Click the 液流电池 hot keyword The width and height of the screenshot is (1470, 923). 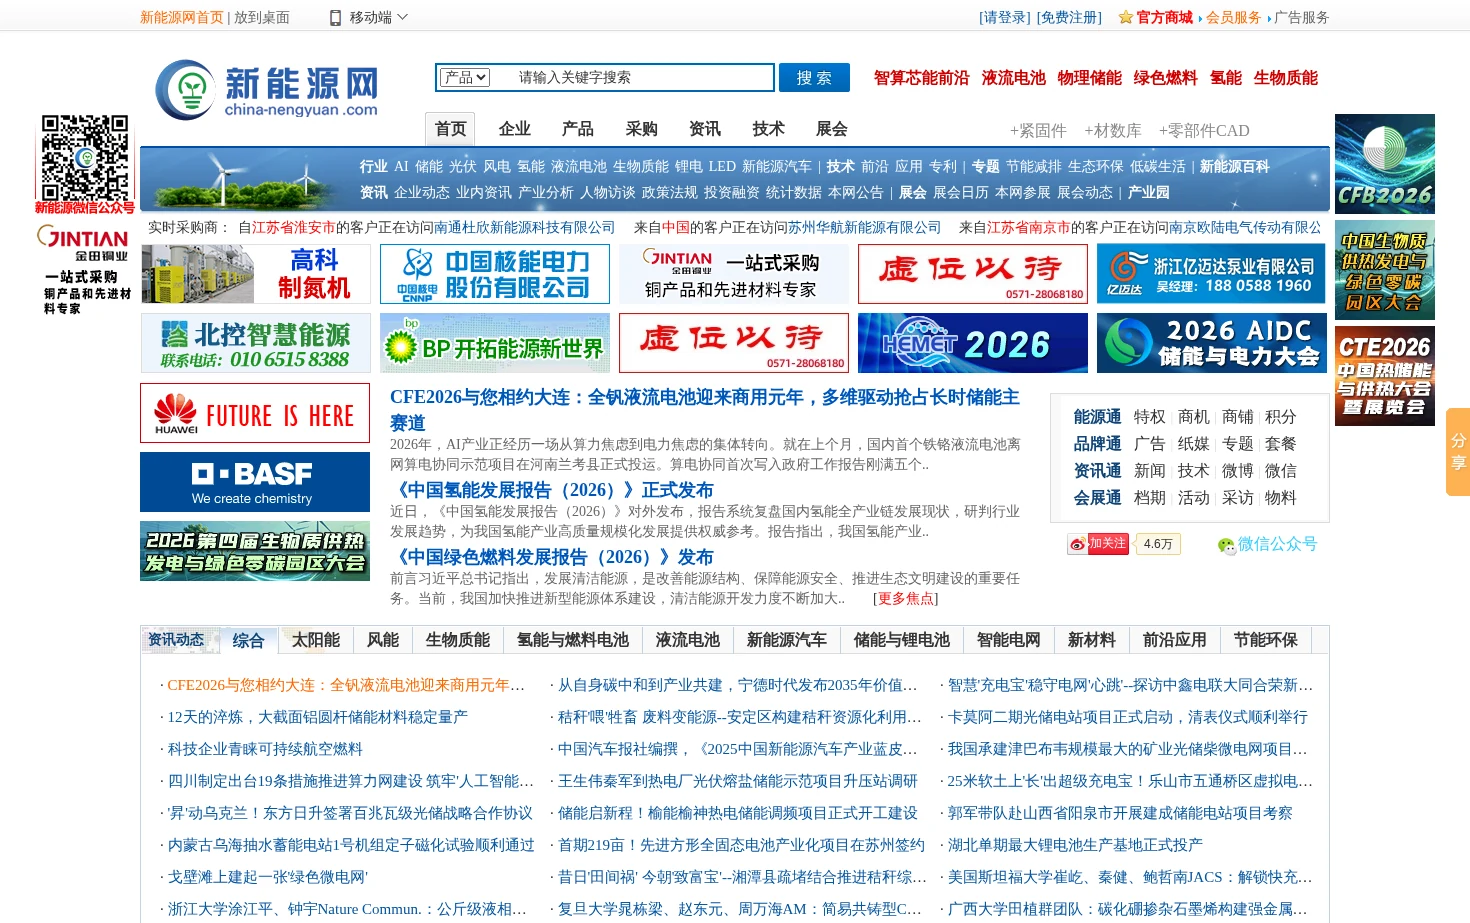point(1014,77)
